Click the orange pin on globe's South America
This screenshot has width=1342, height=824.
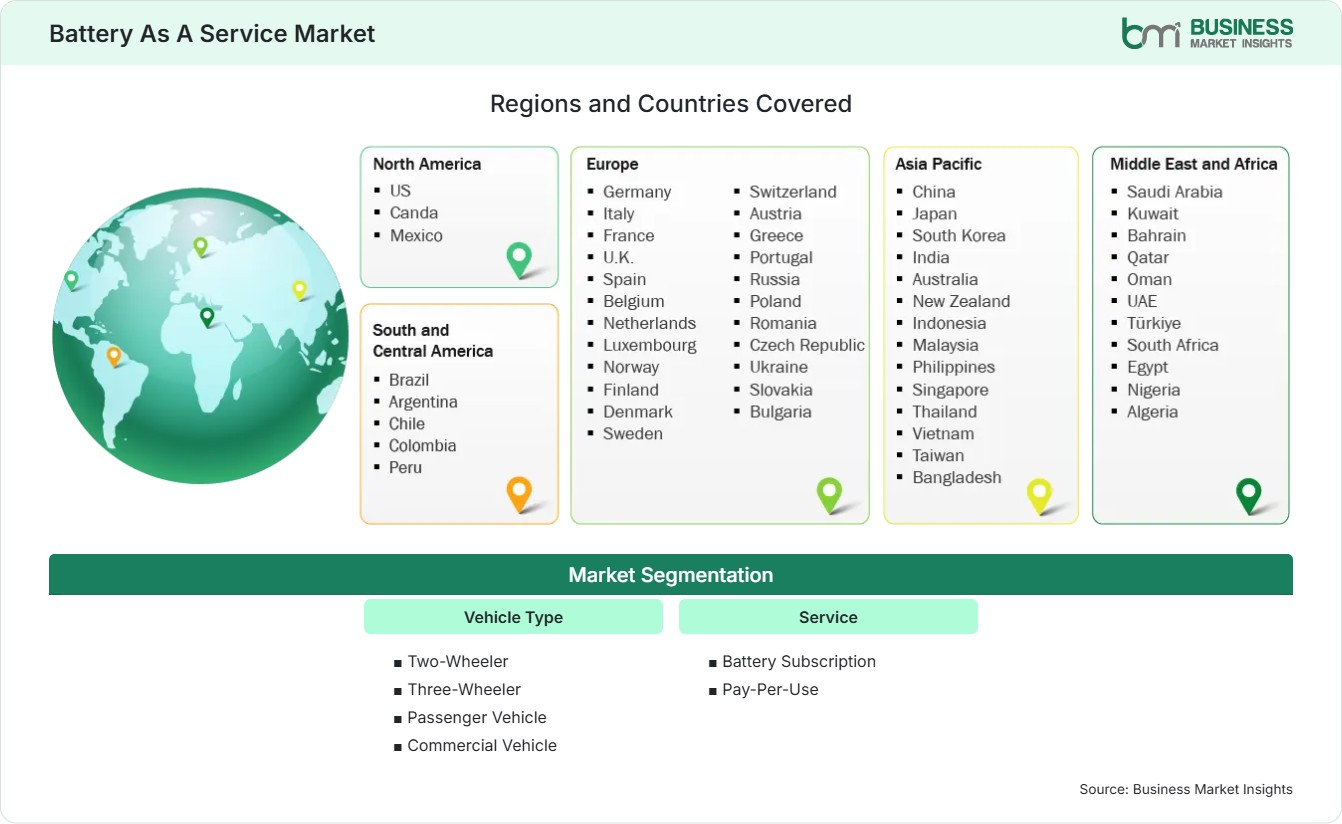tap(114, 356)
